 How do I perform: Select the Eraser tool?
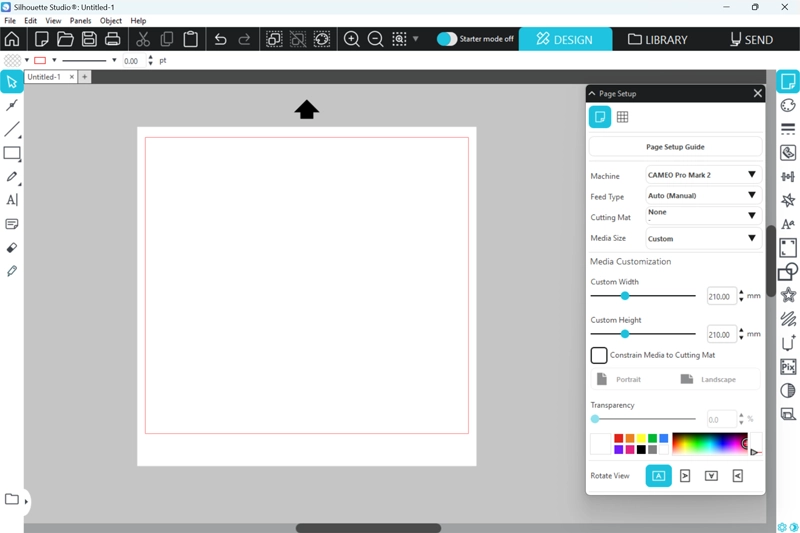[12, 247]
